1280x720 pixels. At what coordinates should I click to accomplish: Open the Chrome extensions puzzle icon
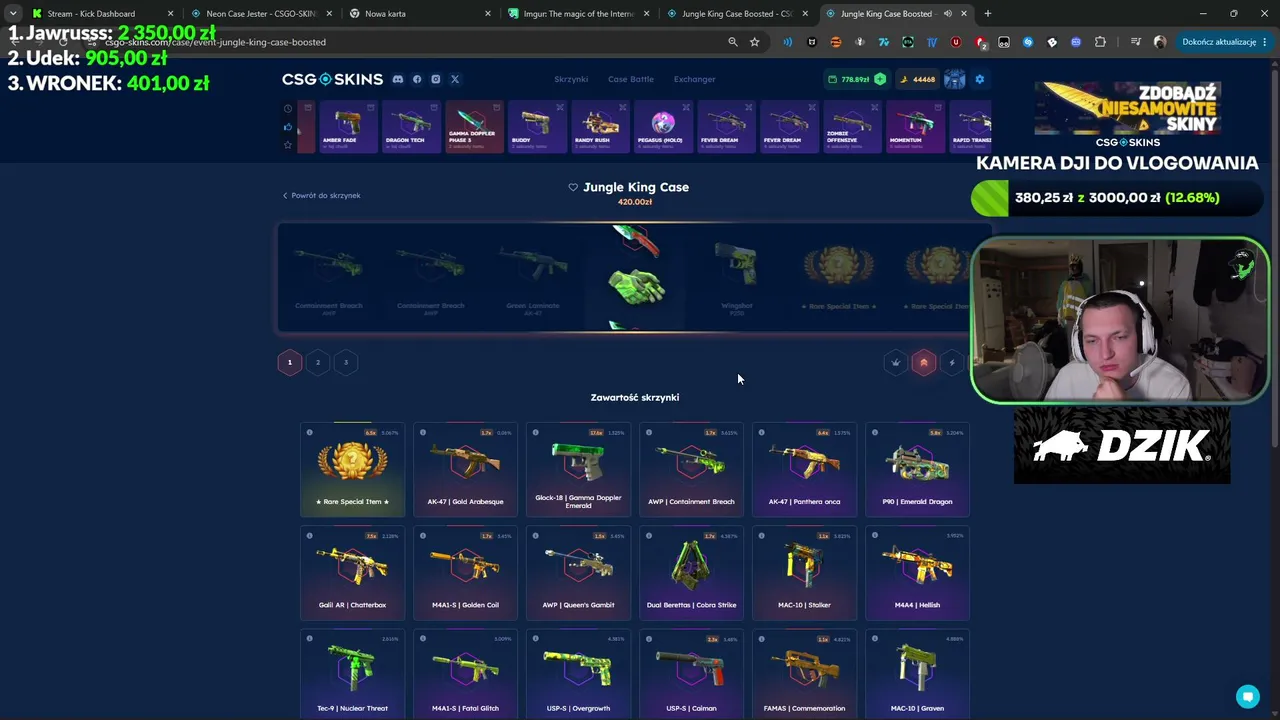1100,42
